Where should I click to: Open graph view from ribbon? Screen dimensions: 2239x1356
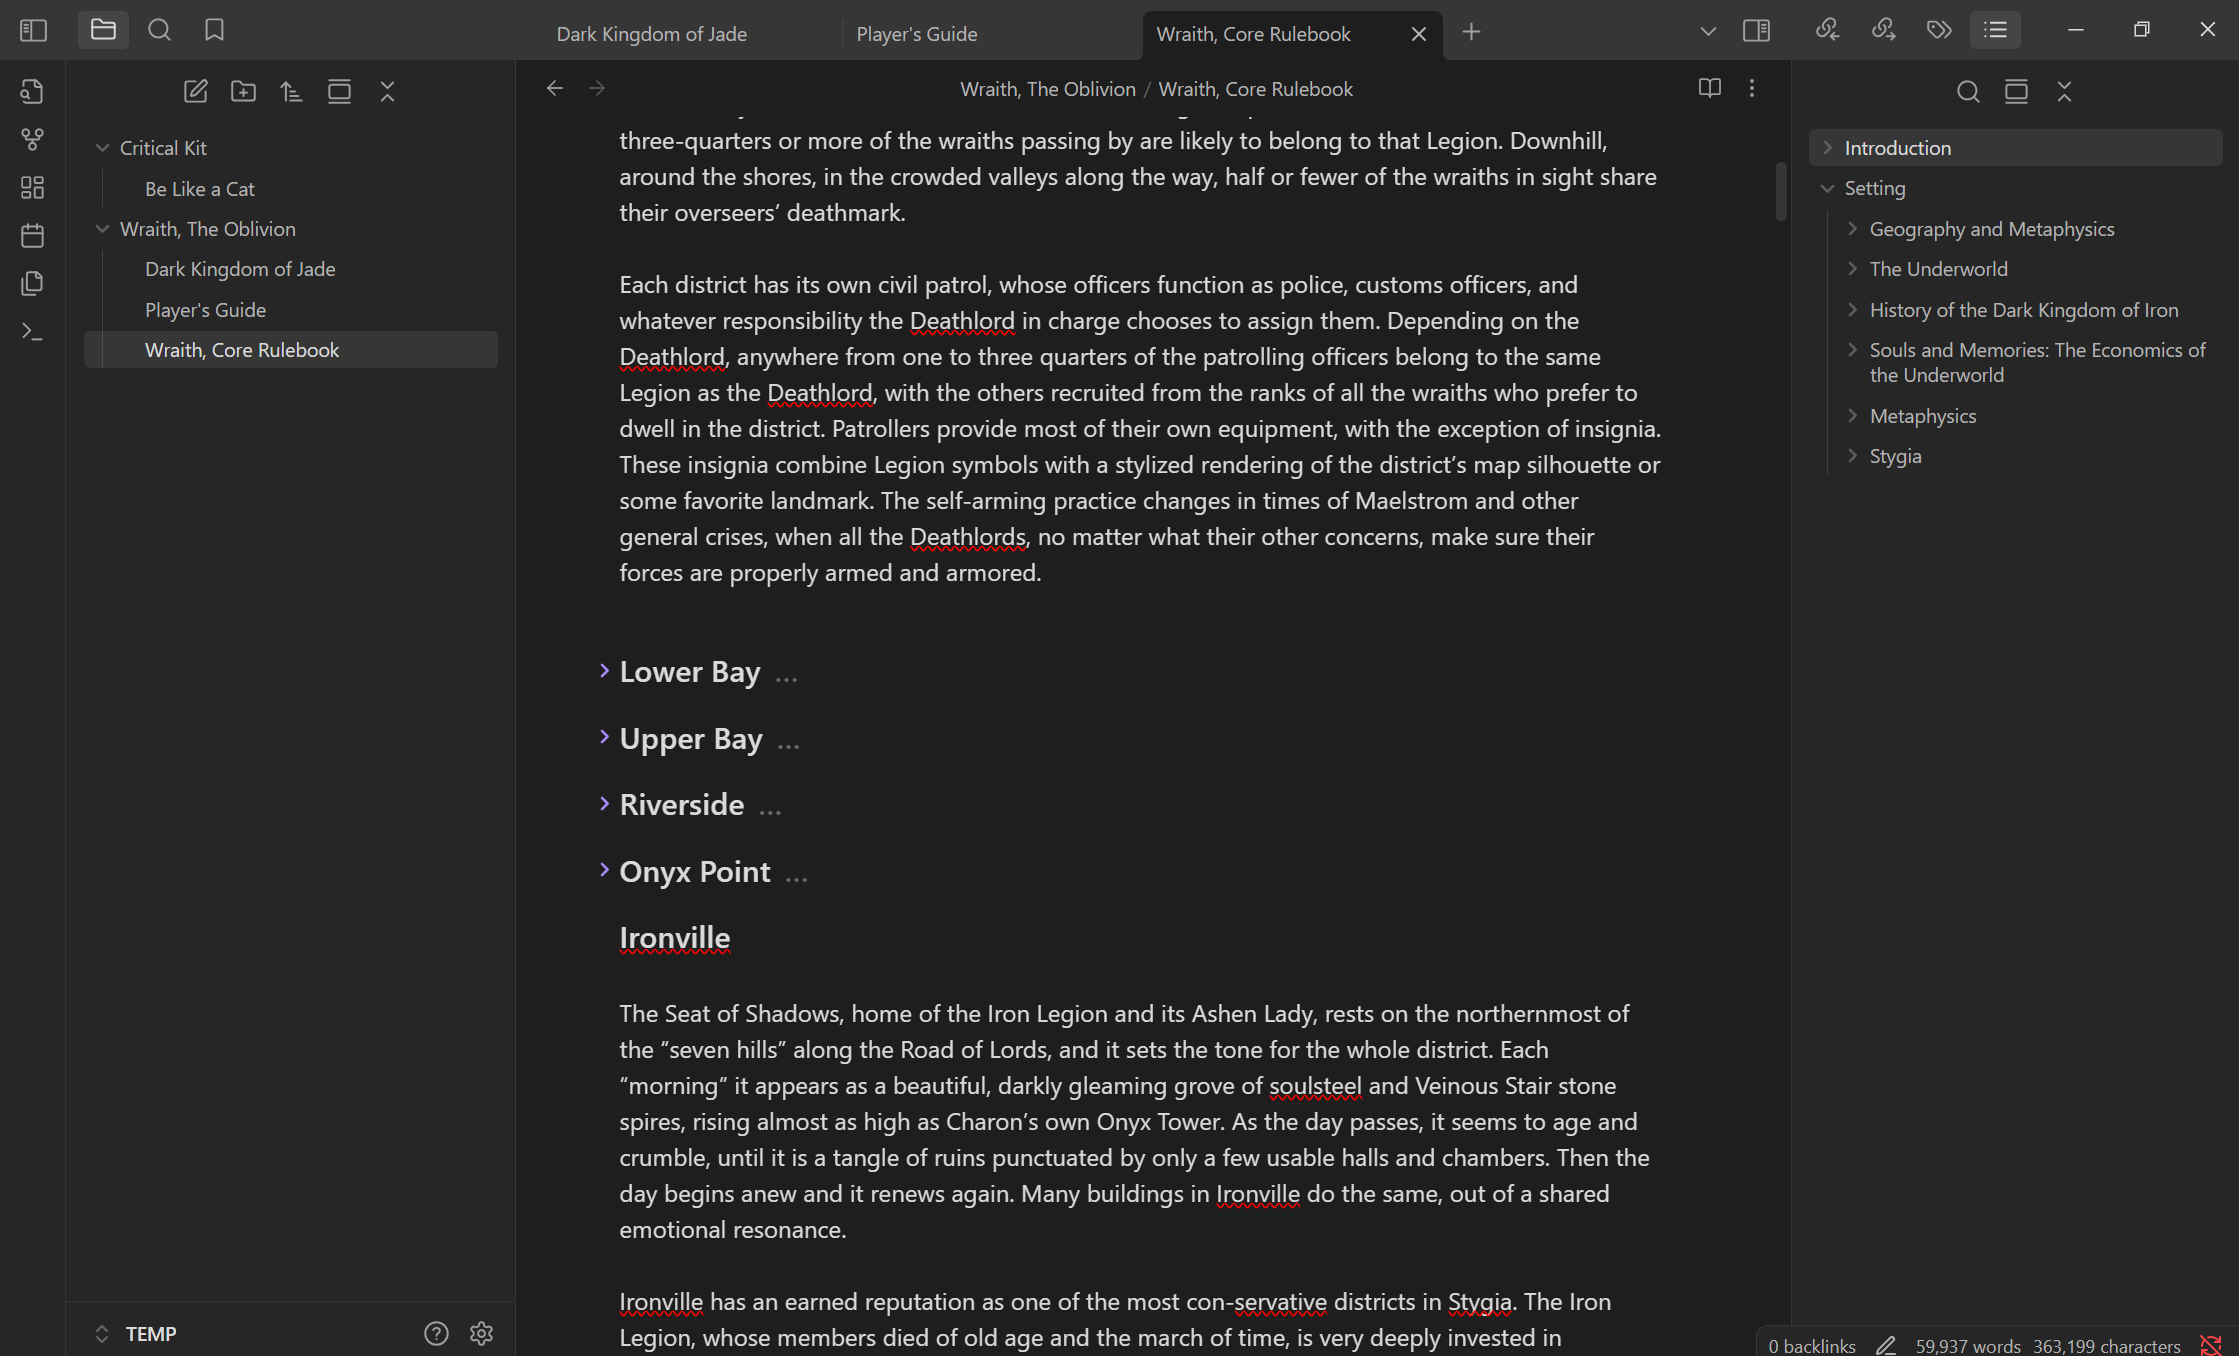click(x=32, y=140)
